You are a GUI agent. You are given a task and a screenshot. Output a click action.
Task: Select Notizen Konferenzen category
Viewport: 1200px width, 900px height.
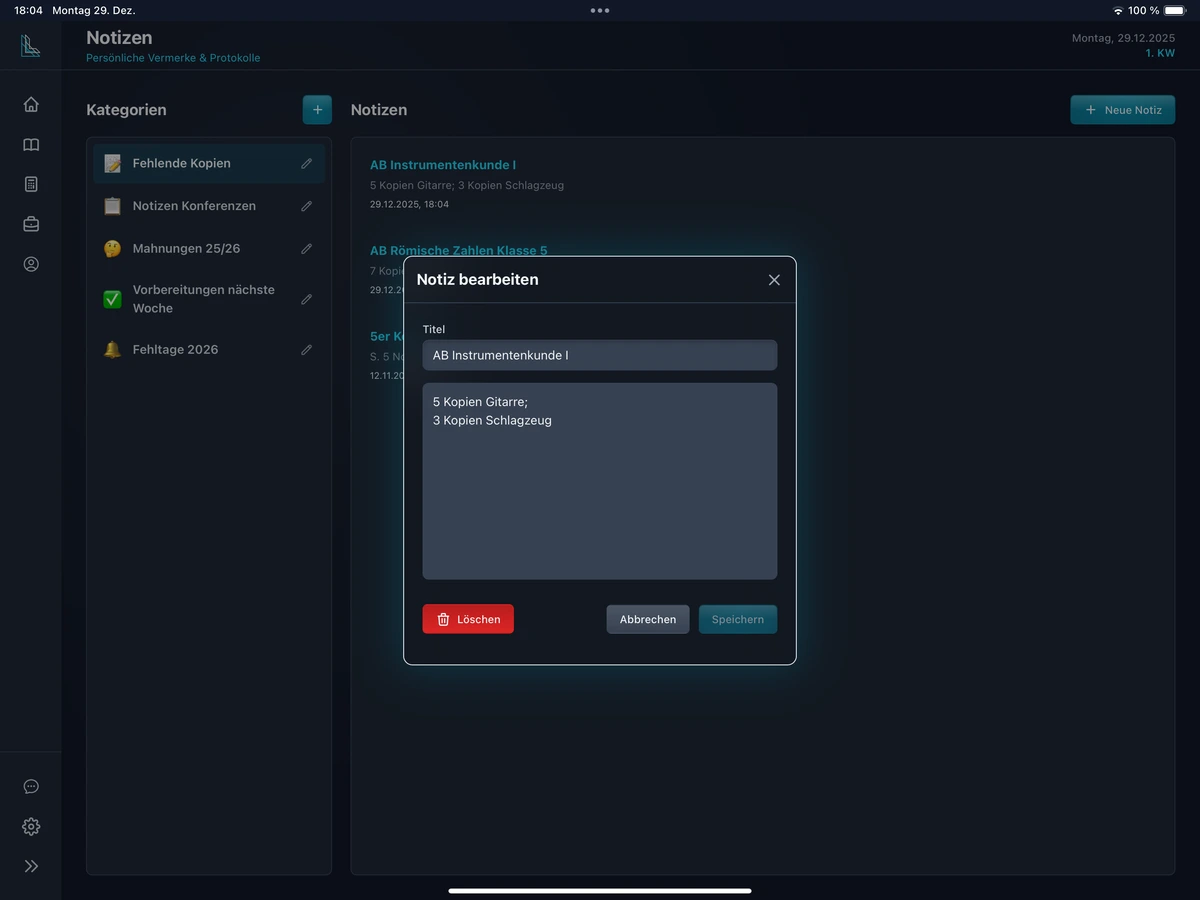(x=194, y=206)
